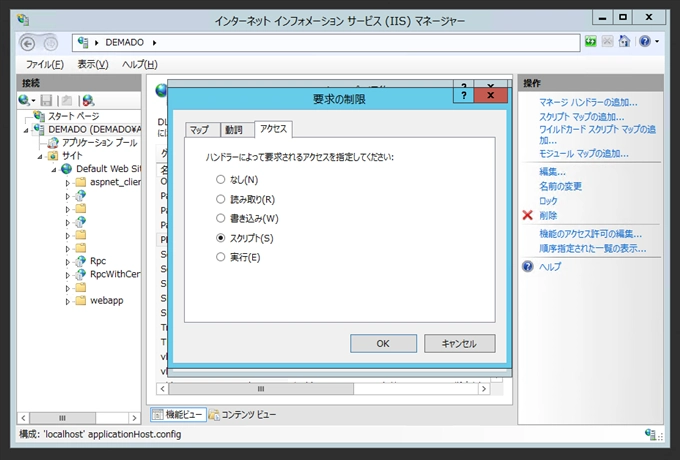Click the left scroll arrow in 接続 tree

point(23,418)
